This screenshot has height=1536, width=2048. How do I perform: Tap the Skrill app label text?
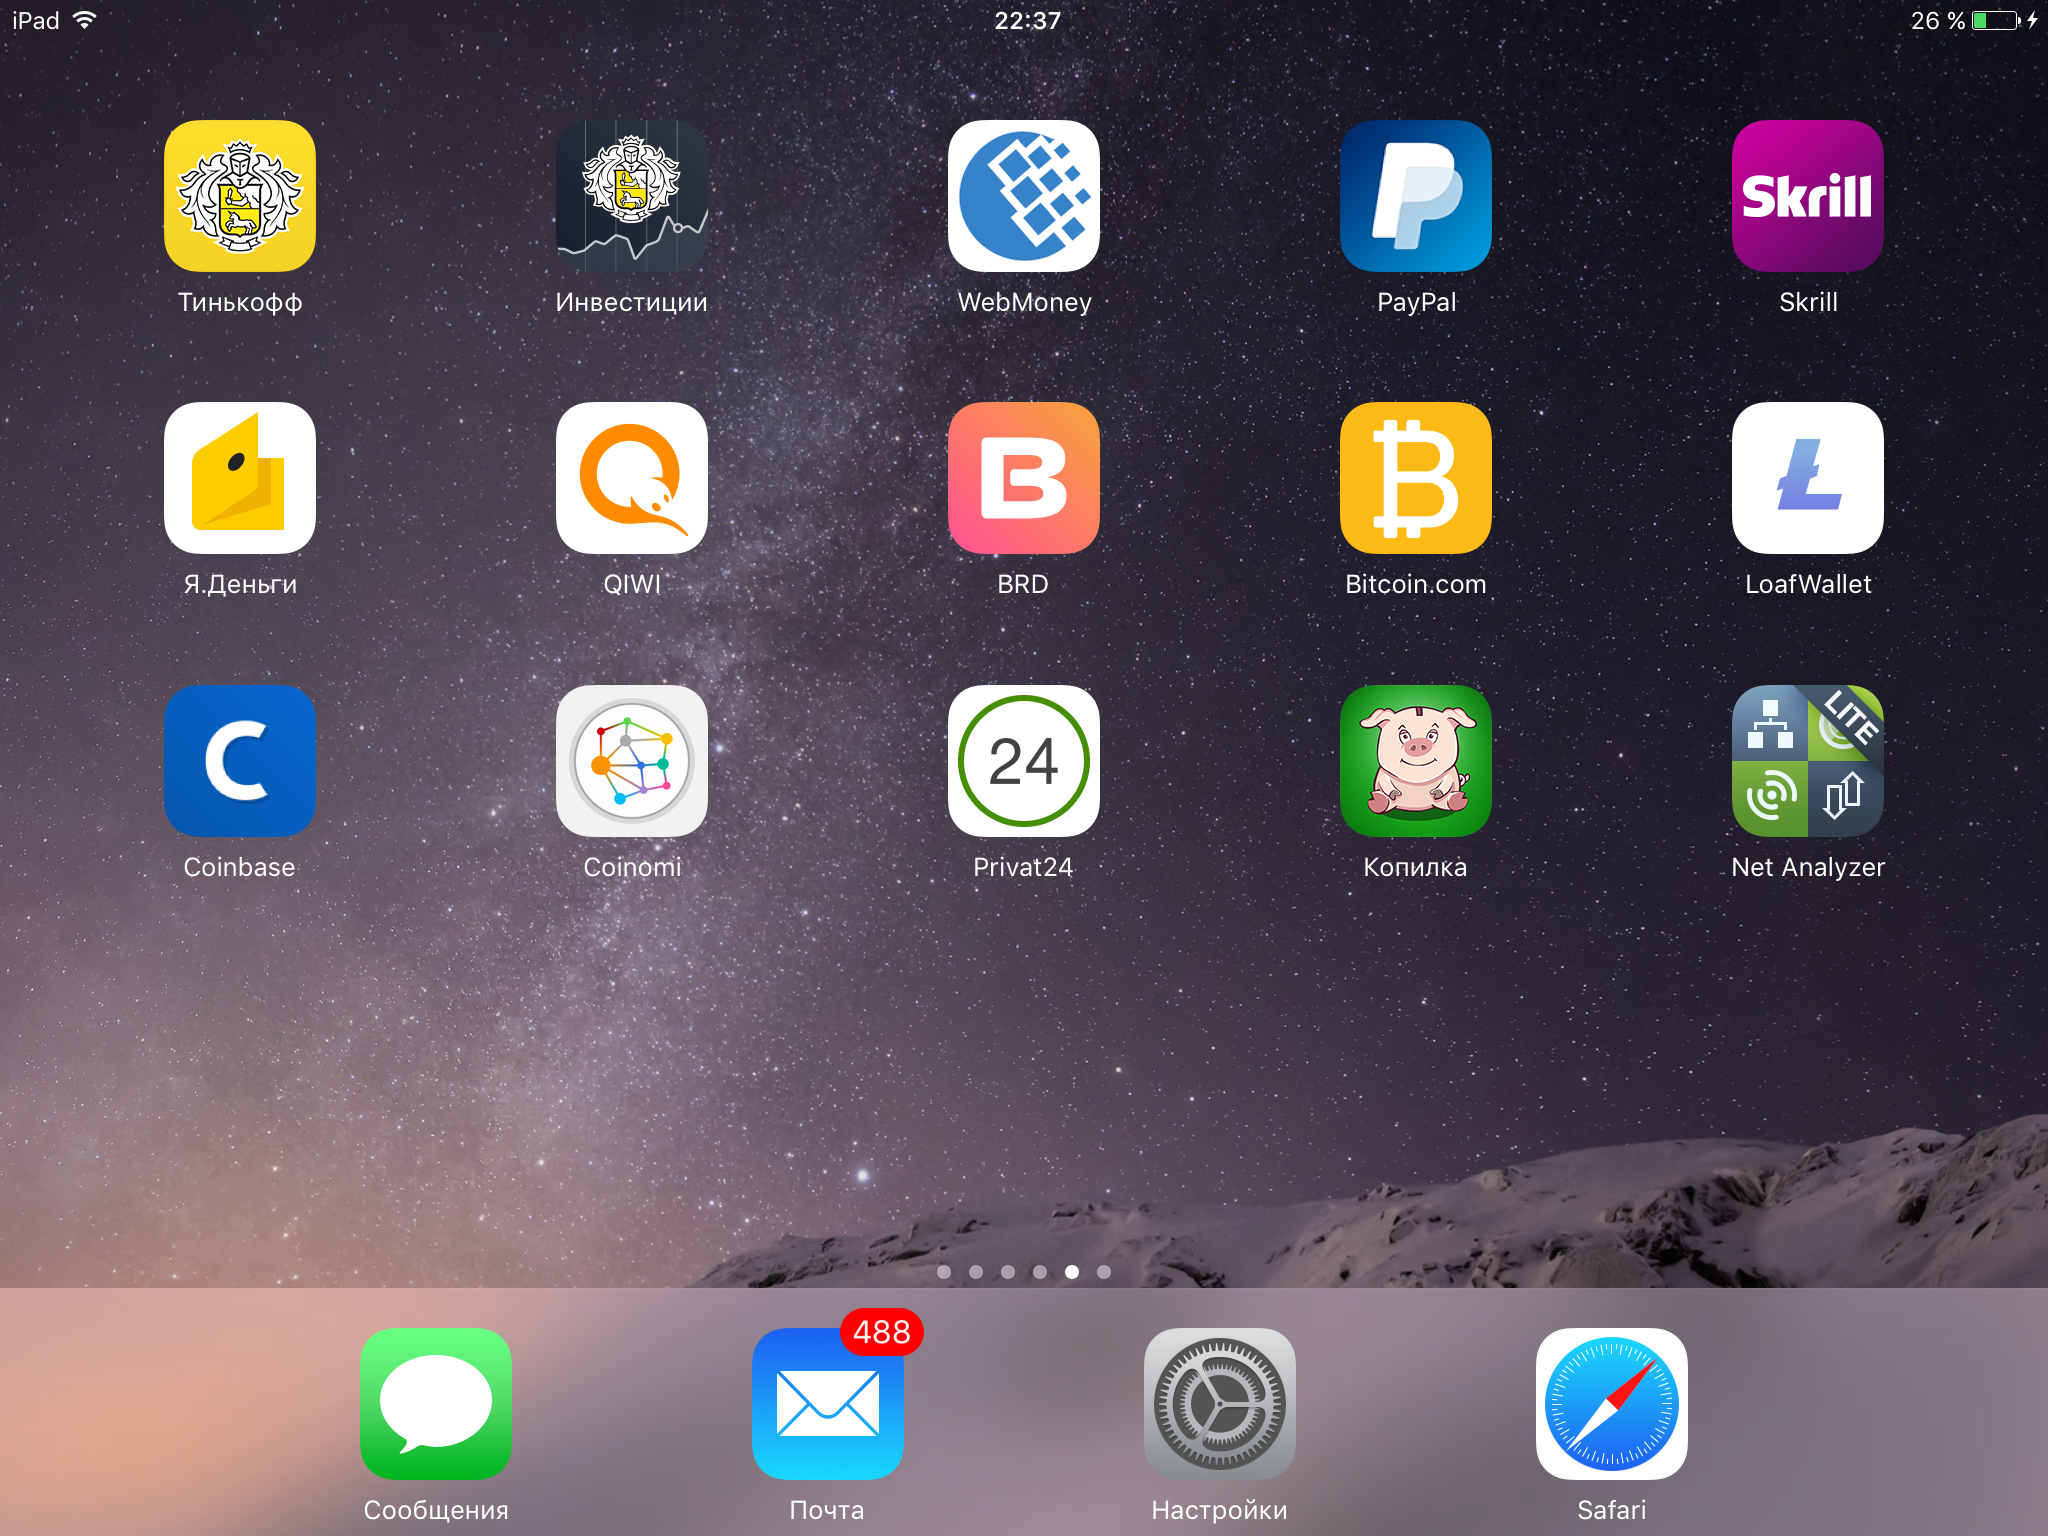point(1808,302)
